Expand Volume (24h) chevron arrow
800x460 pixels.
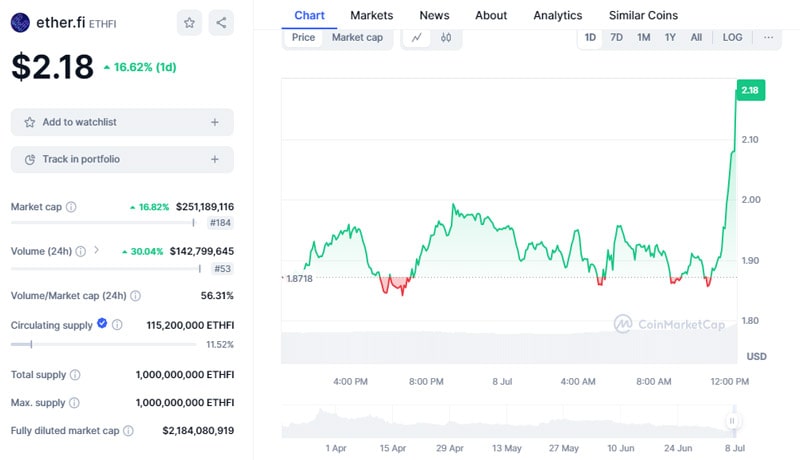coord(96,250)
